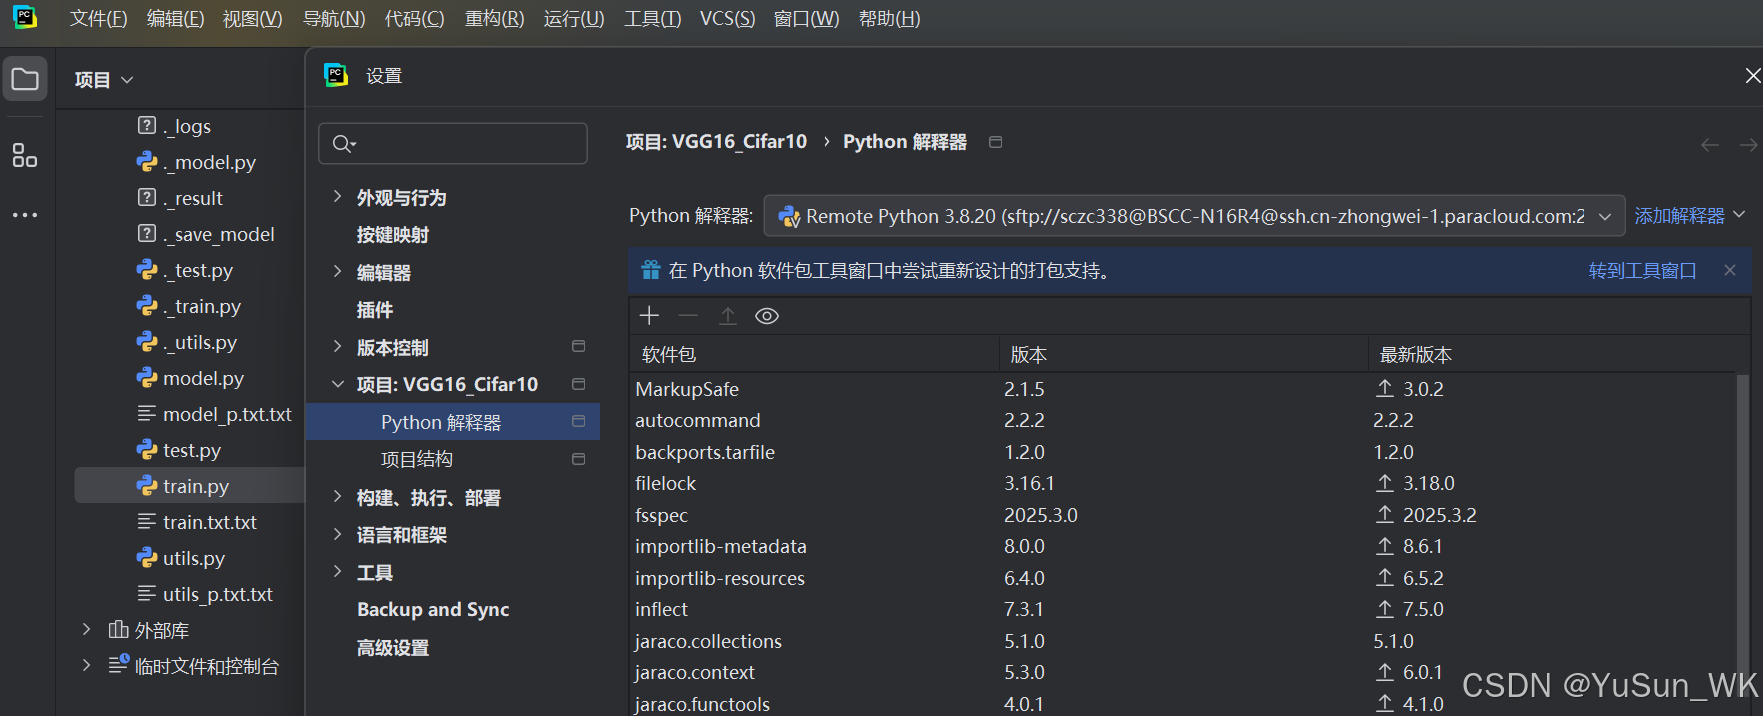
Task: Expand the 外观与行为 settings section
Action: click(337, 197)
